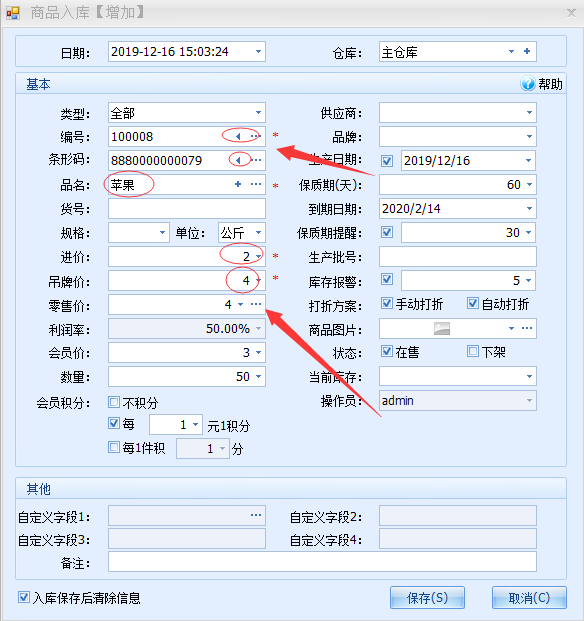The width and height of the screenshot is (584, 621).
Task: Check the 下架 status checkbox
Action: [473, 351]
